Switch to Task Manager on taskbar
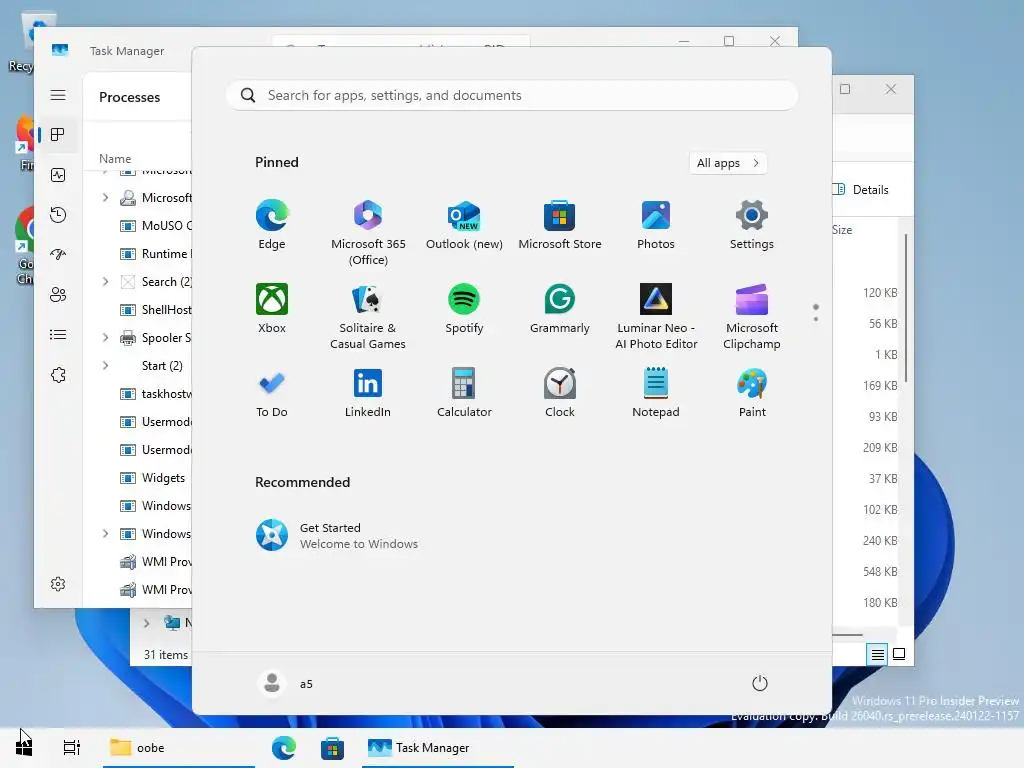The height and width of the screenshot is (768, 1024). pos(438,748)
